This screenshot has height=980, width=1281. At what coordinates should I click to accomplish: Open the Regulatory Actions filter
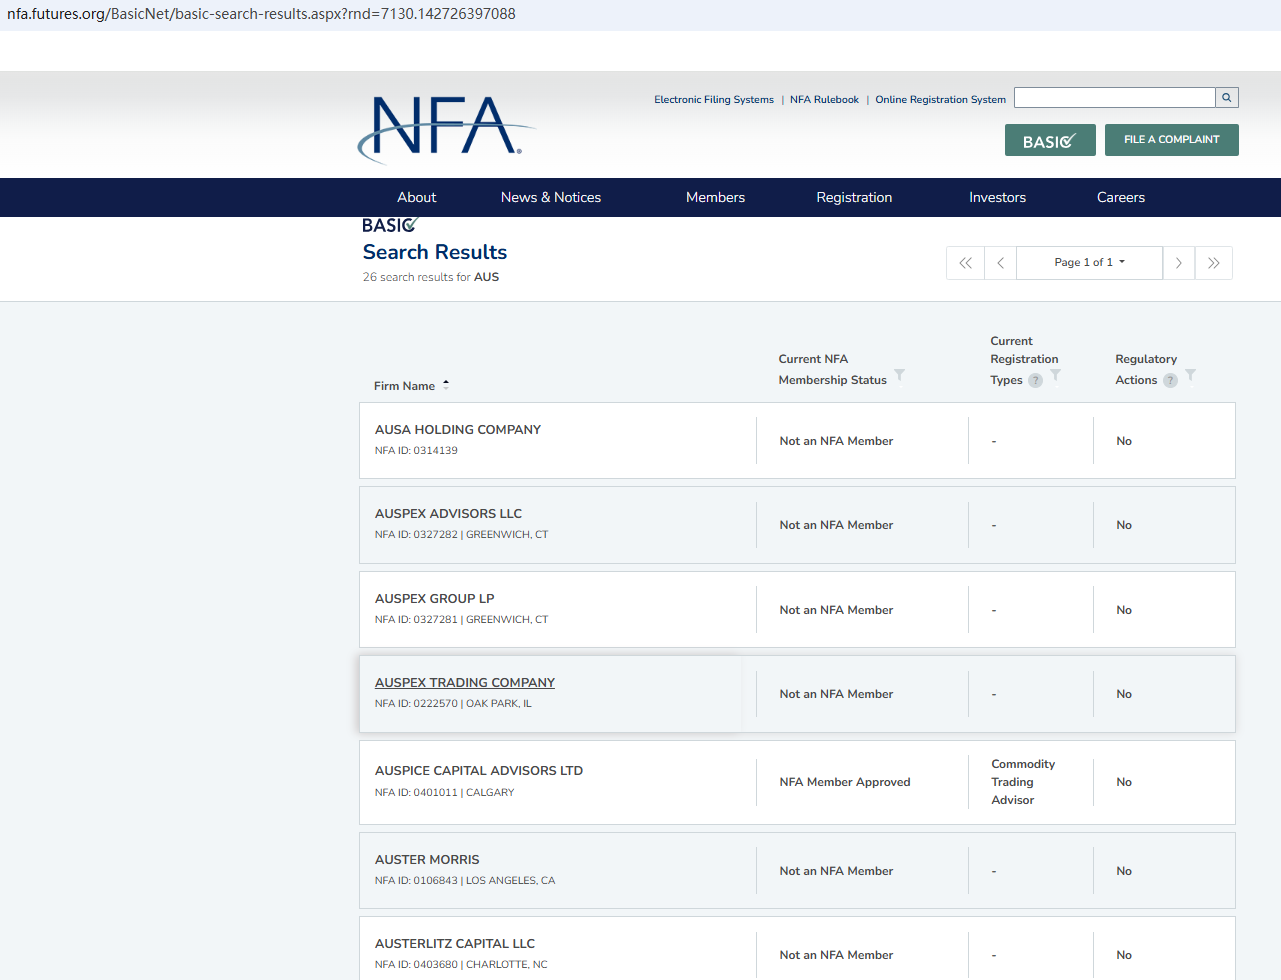(1190, 375)
